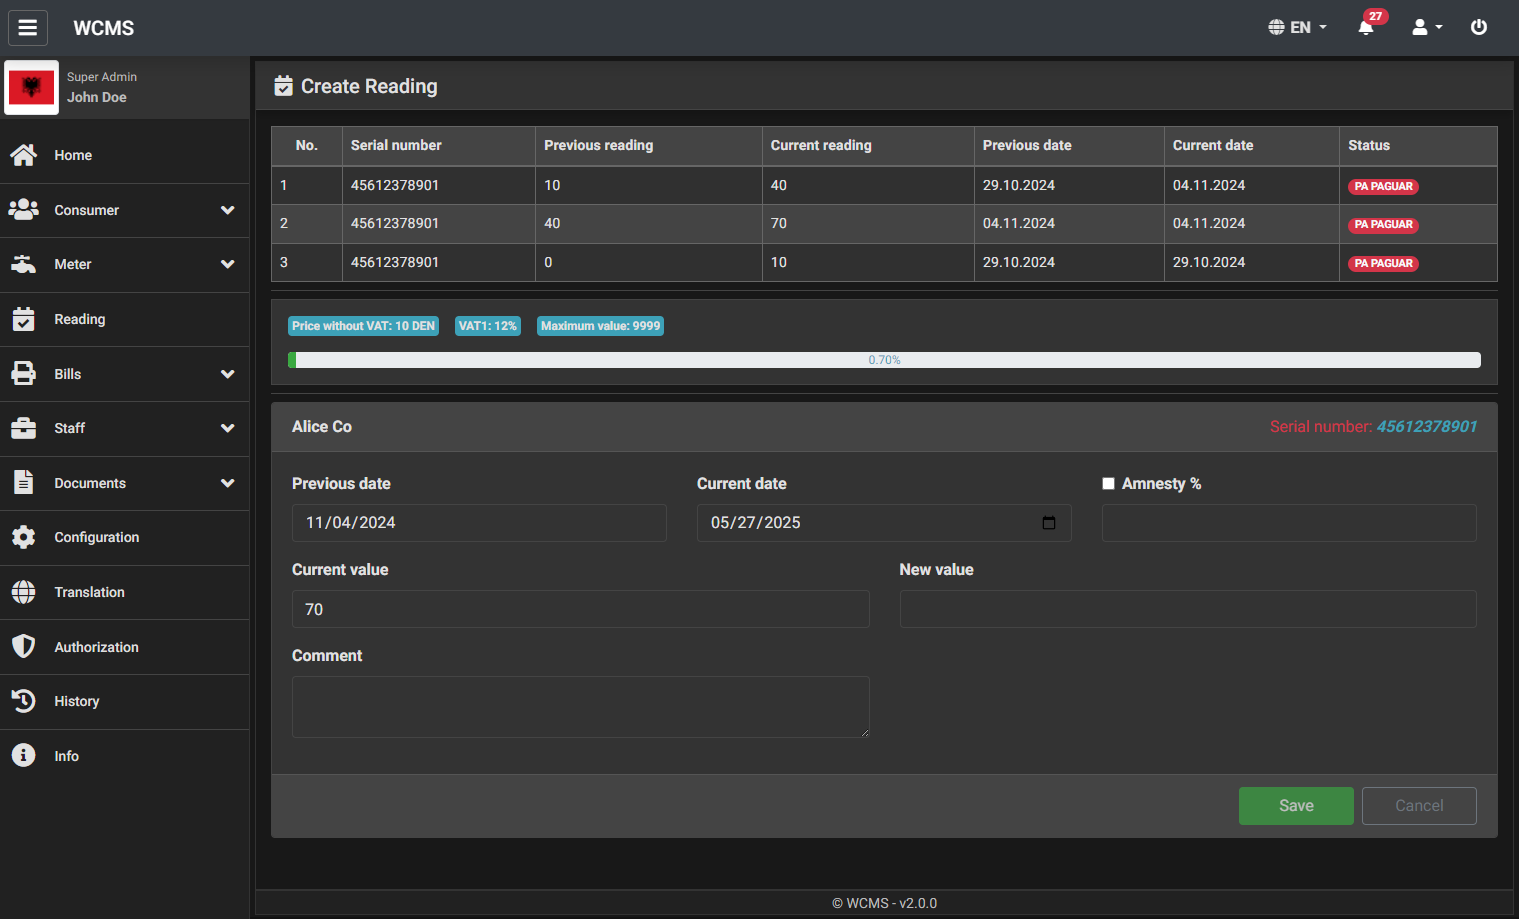The width and height of the screenshot is (1519, 919).
Task: Open notifications bell with 27 badge
Action: (x=1366, y=27)
